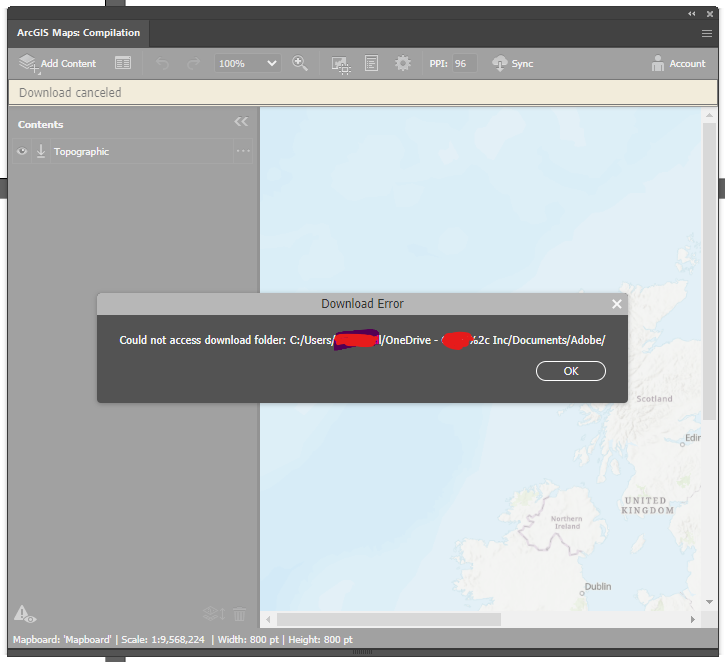
Task: Select the magnifier zoom-in tool
Action: click(x=300, y=63)
